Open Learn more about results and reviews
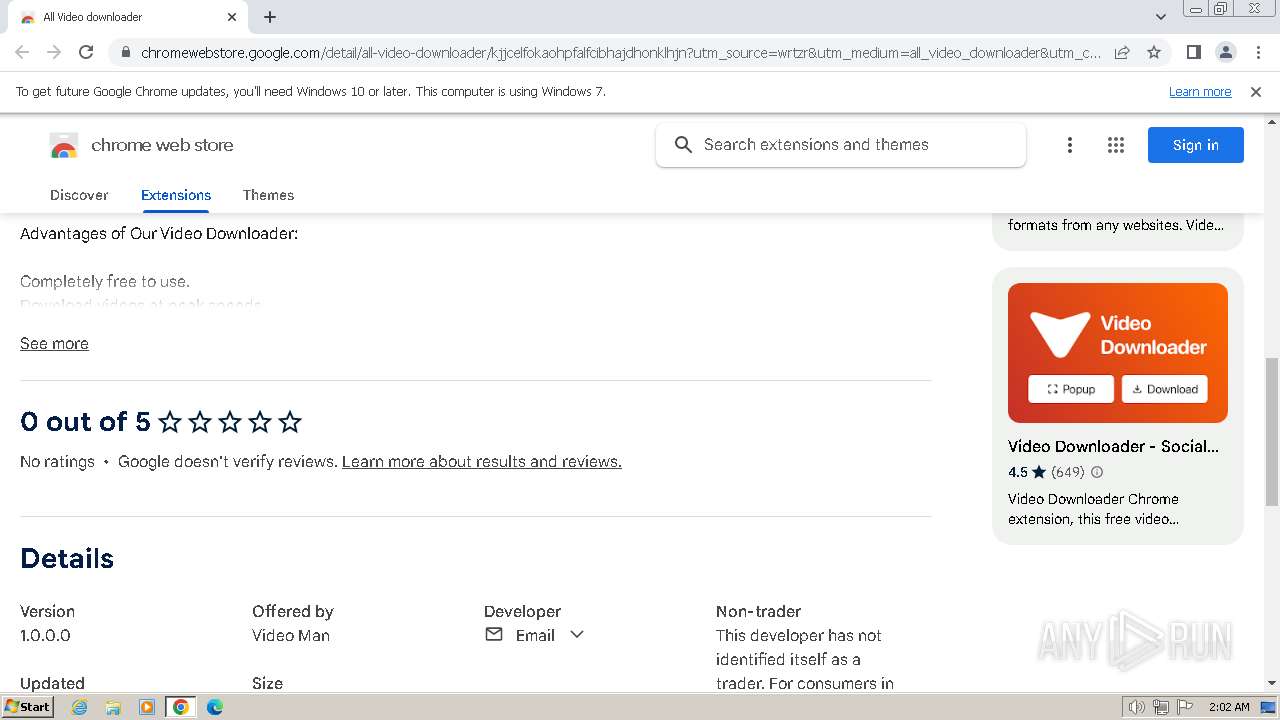Screen dimensions: 1280x720 click(x=482, y=462)
